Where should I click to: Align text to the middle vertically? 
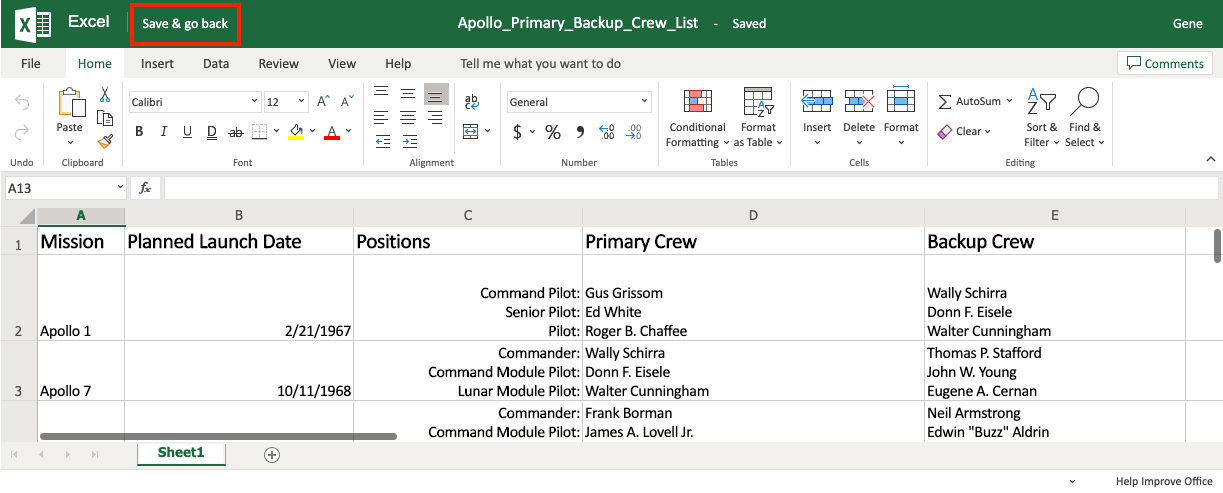[408, 93]
